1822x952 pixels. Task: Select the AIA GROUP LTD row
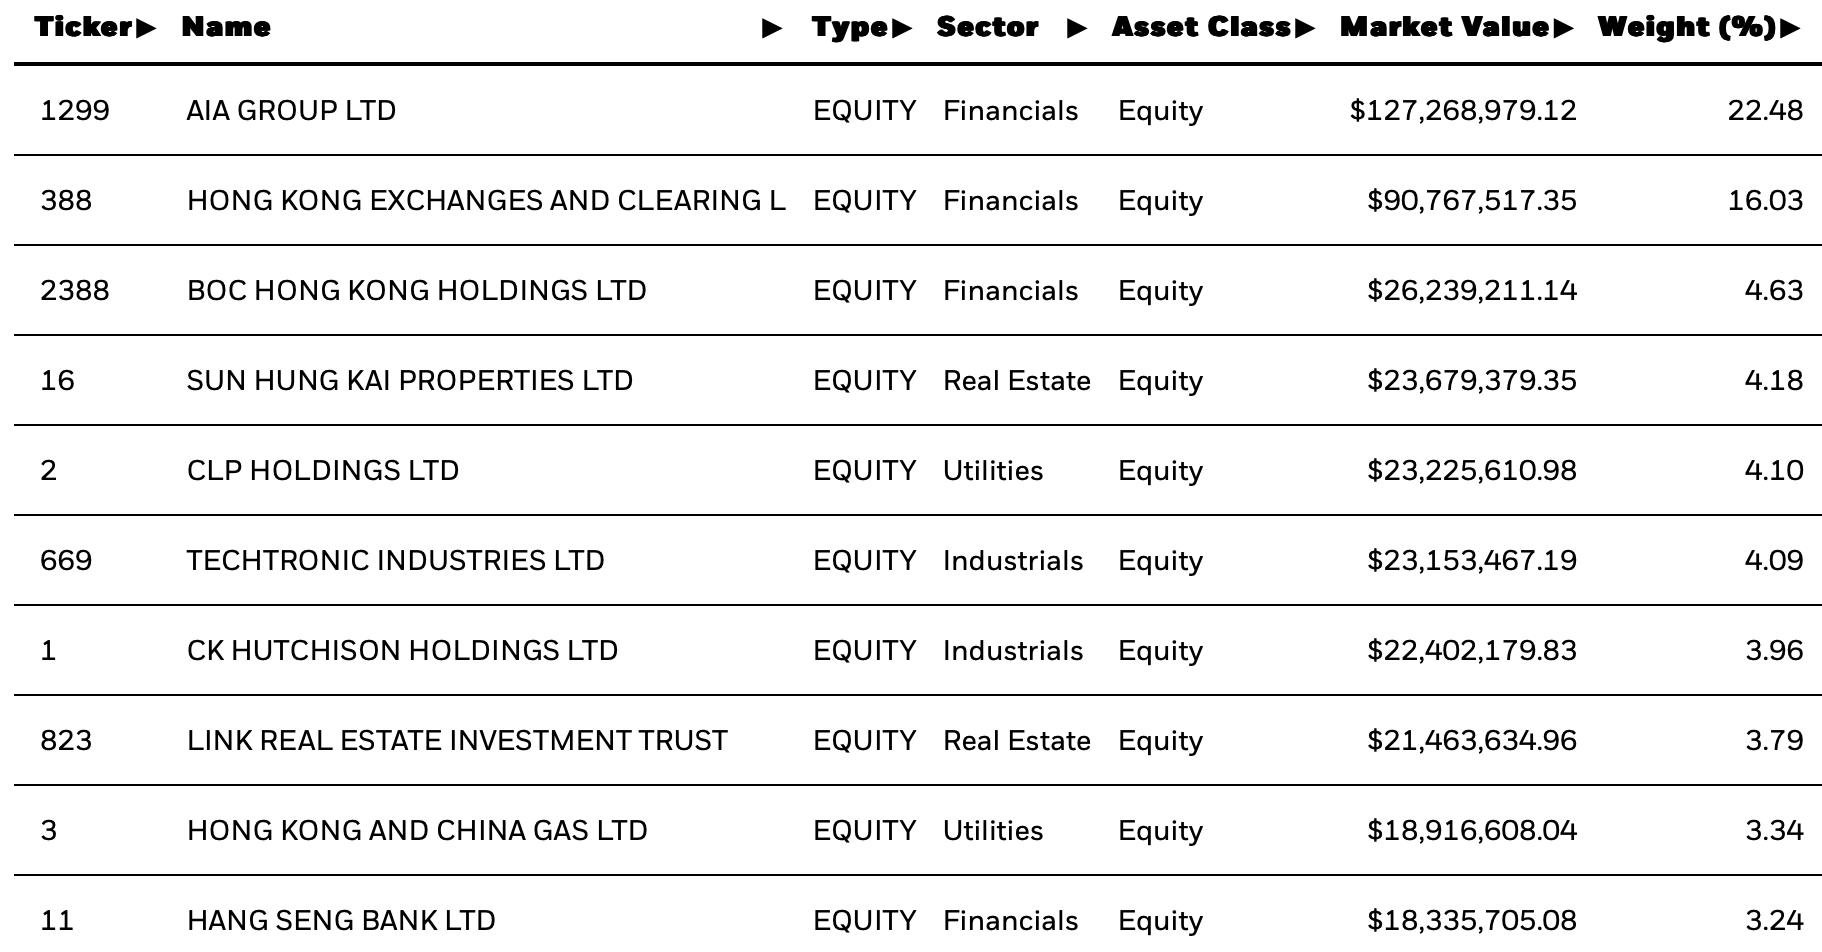coord(918,111)
